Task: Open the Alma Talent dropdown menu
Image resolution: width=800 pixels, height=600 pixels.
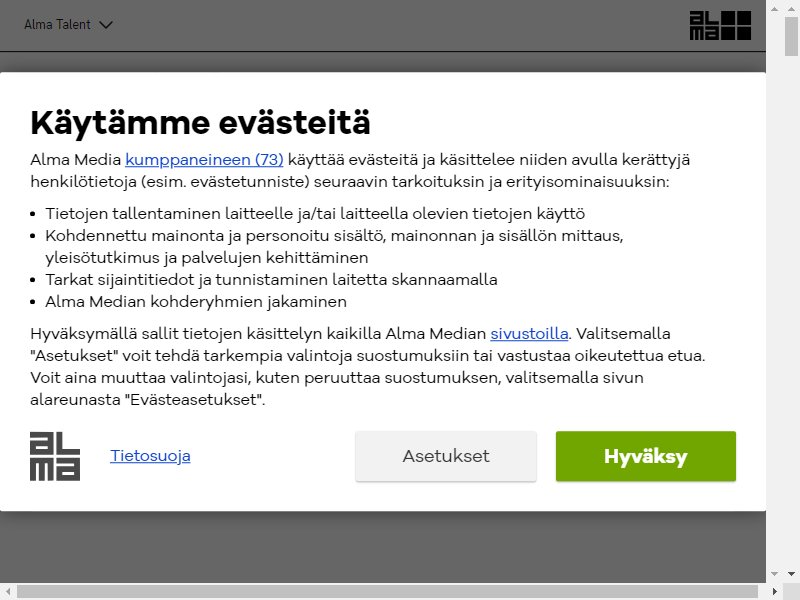Action: 68,24
